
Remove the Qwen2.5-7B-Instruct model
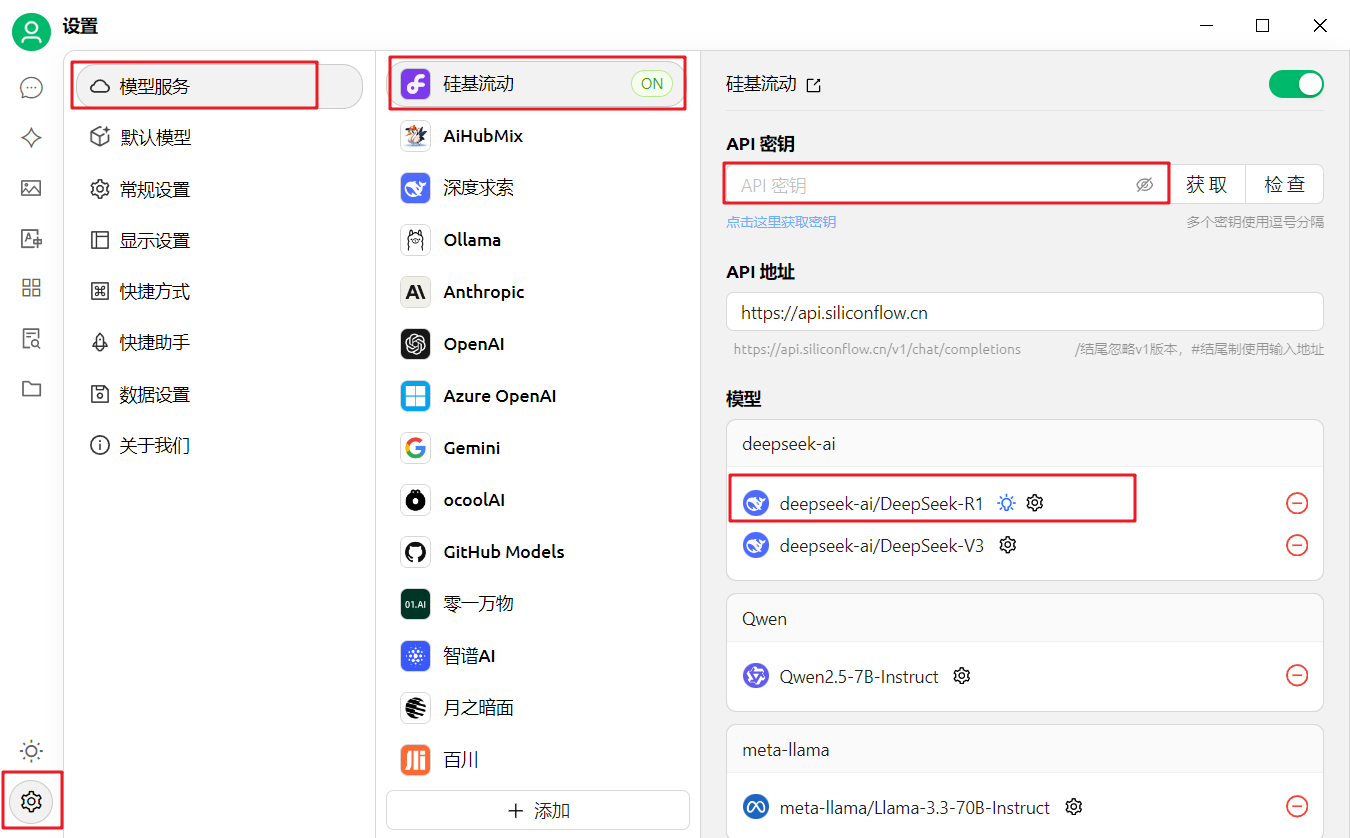[x=1297, y=676]
